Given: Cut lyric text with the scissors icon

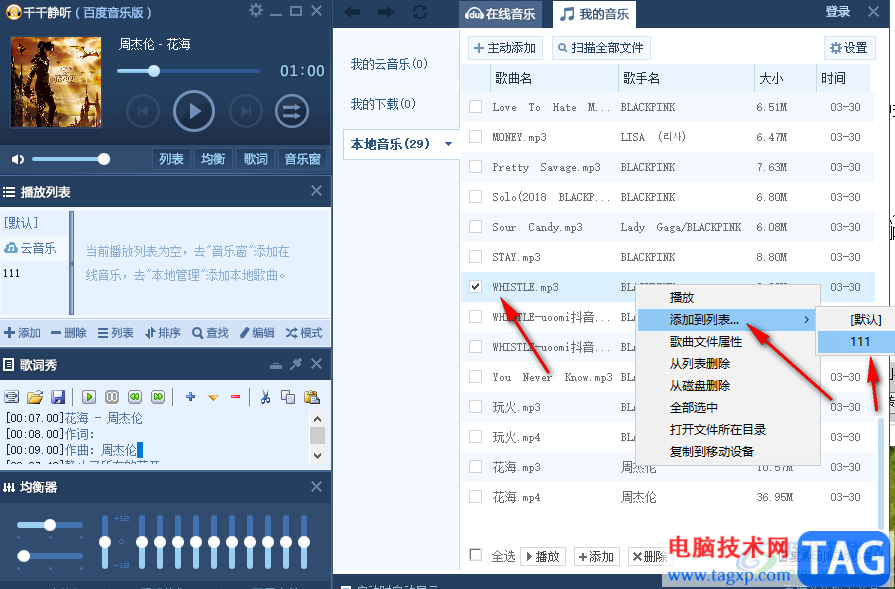Looking at the screenshot, I should pos(265,397).
